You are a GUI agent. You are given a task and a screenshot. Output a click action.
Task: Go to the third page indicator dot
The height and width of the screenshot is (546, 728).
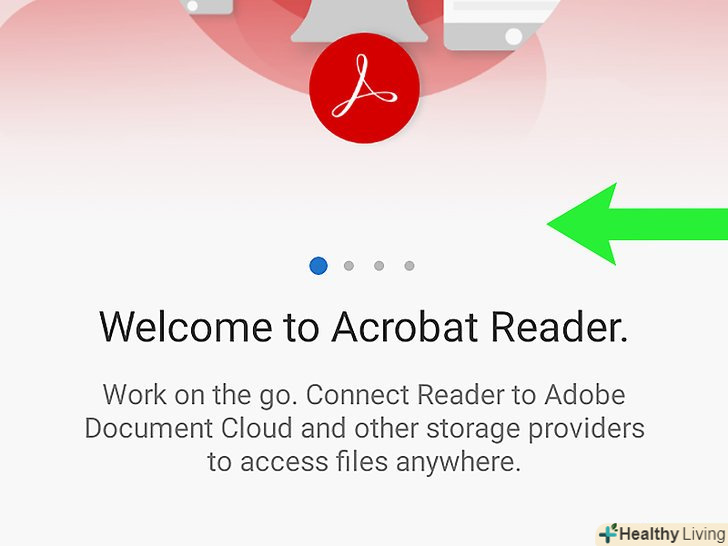[379, 266]
